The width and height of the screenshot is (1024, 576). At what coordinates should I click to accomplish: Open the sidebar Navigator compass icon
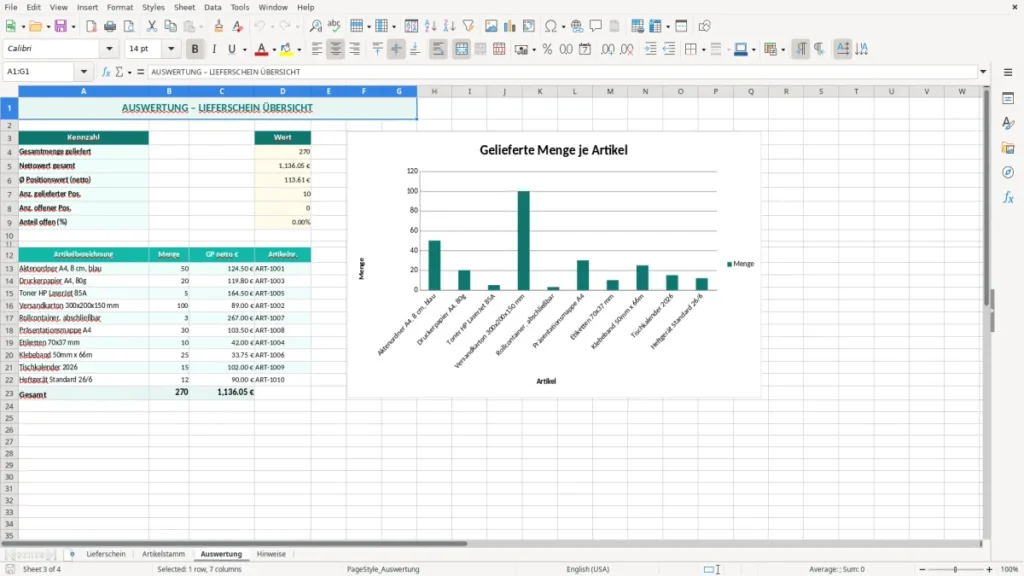click(1008, 172)
